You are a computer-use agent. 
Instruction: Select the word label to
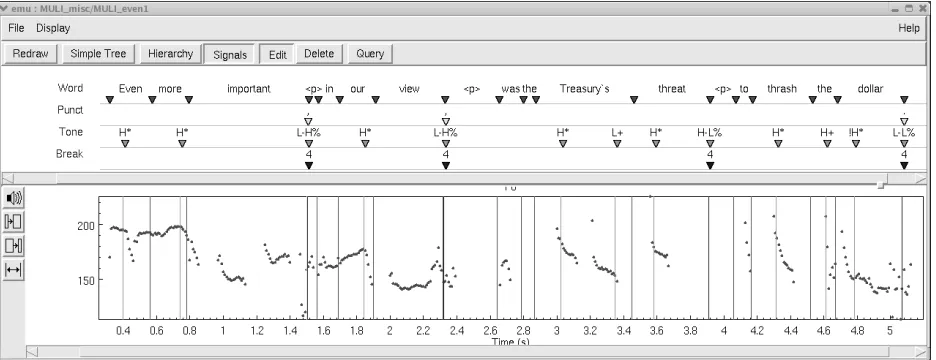tap(744, 89)
